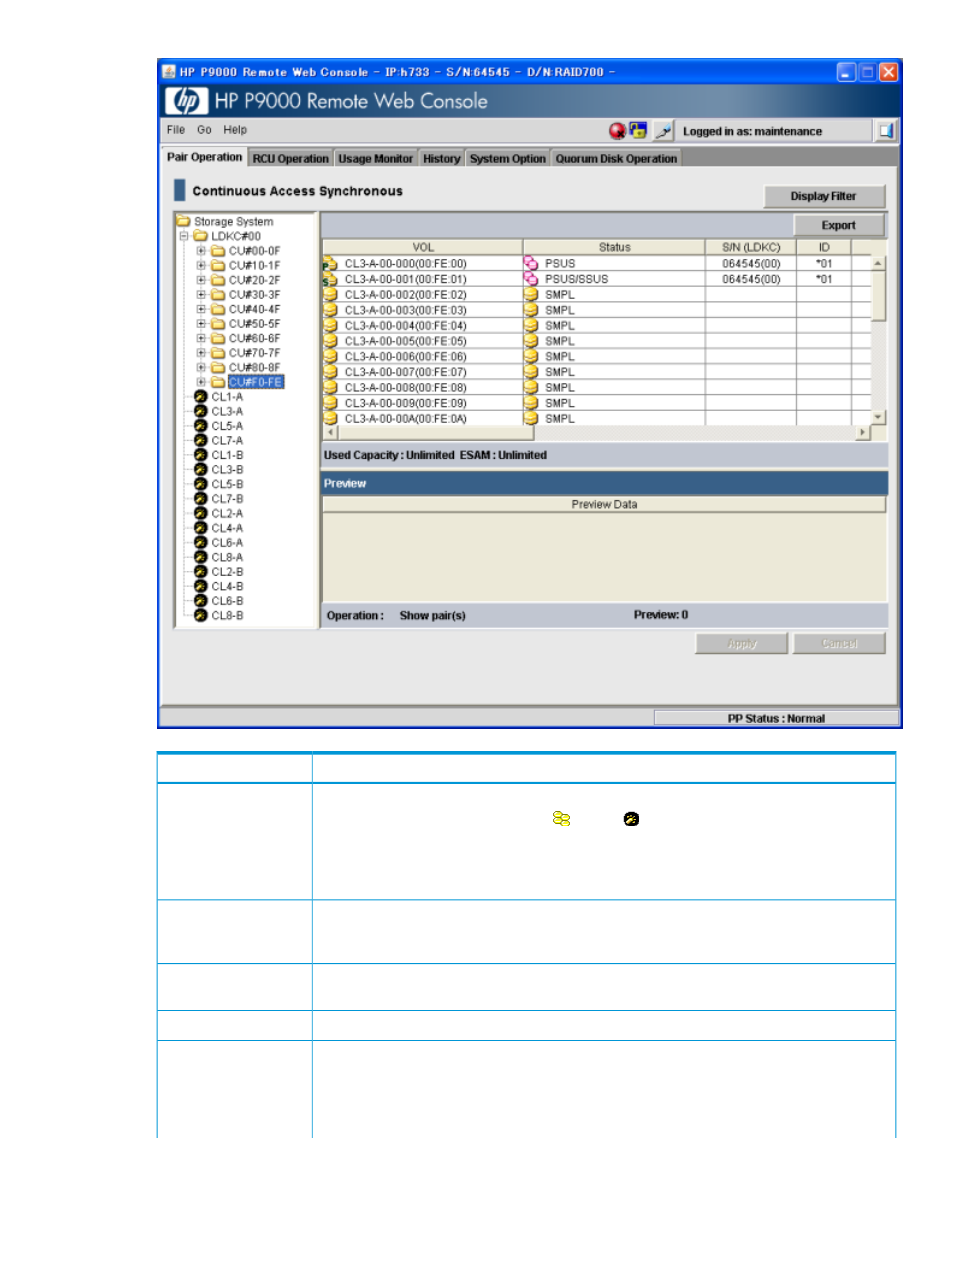Screen dimensions: 954x1270
Task: Open the Help menu
Action: [235, 130]
